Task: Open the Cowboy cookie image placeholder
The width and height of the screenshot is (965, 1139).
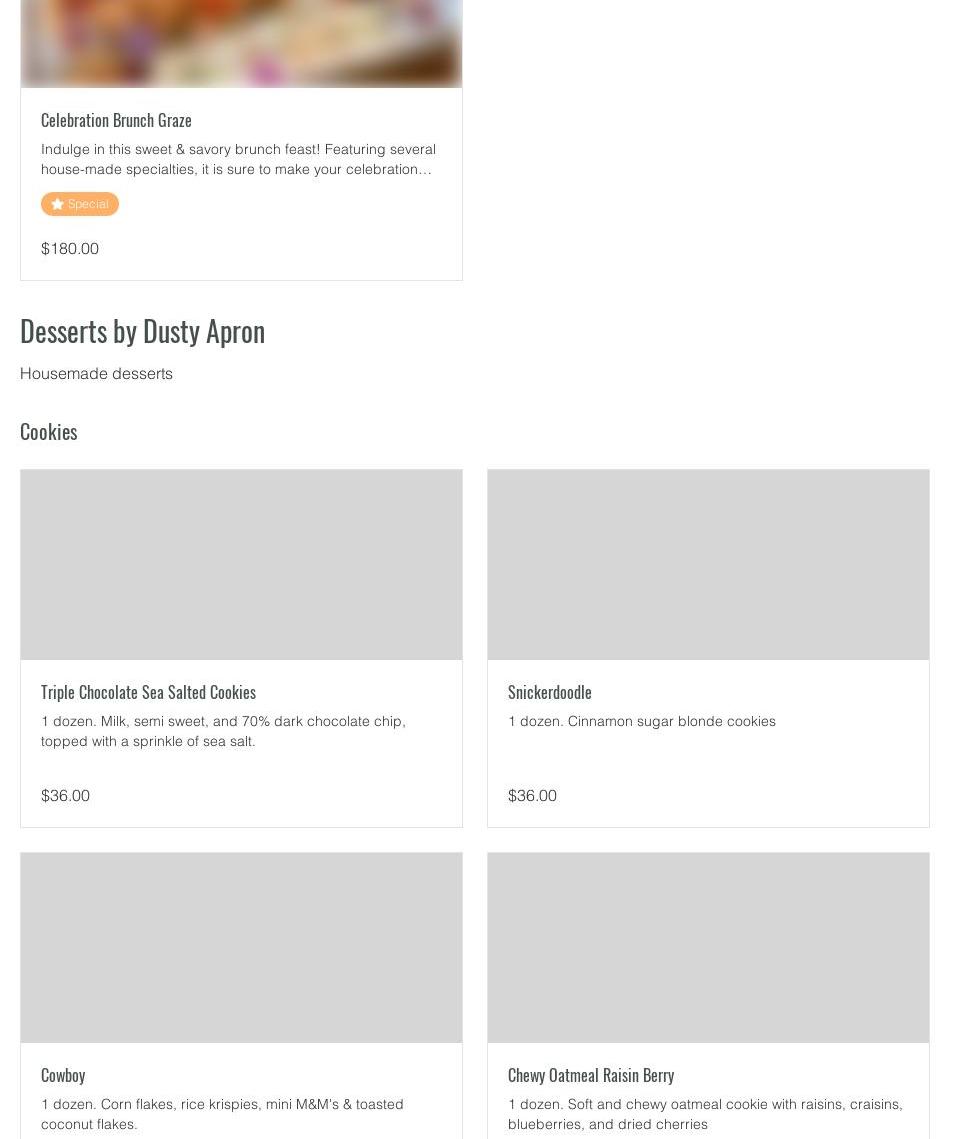Action: point(241,947)
